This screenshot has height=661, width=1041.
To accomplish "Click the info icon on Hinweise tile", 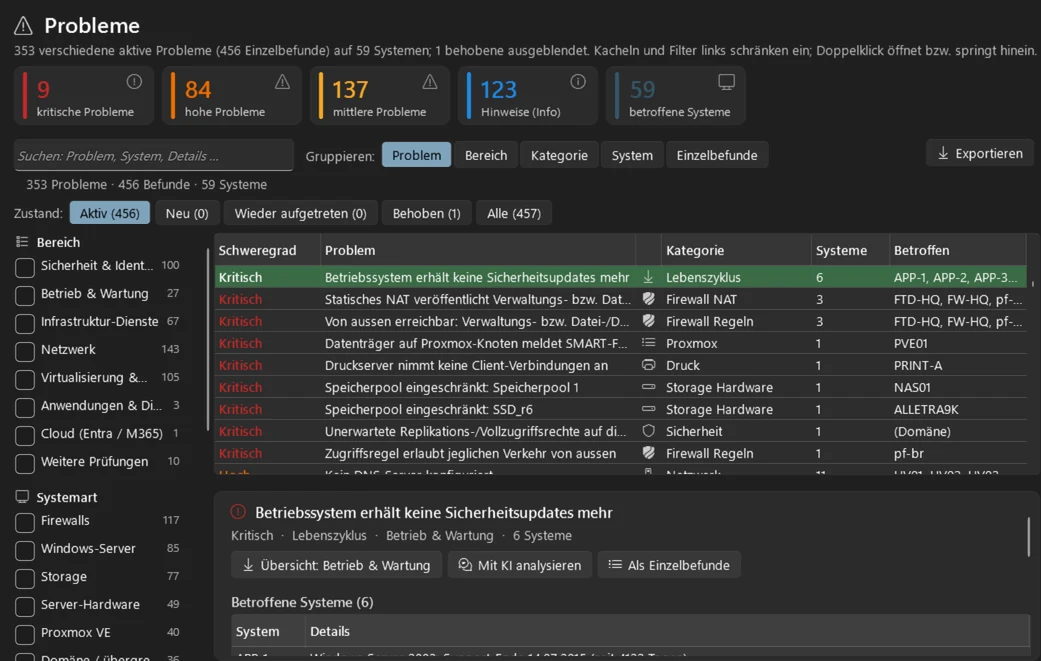I will 578,82.
